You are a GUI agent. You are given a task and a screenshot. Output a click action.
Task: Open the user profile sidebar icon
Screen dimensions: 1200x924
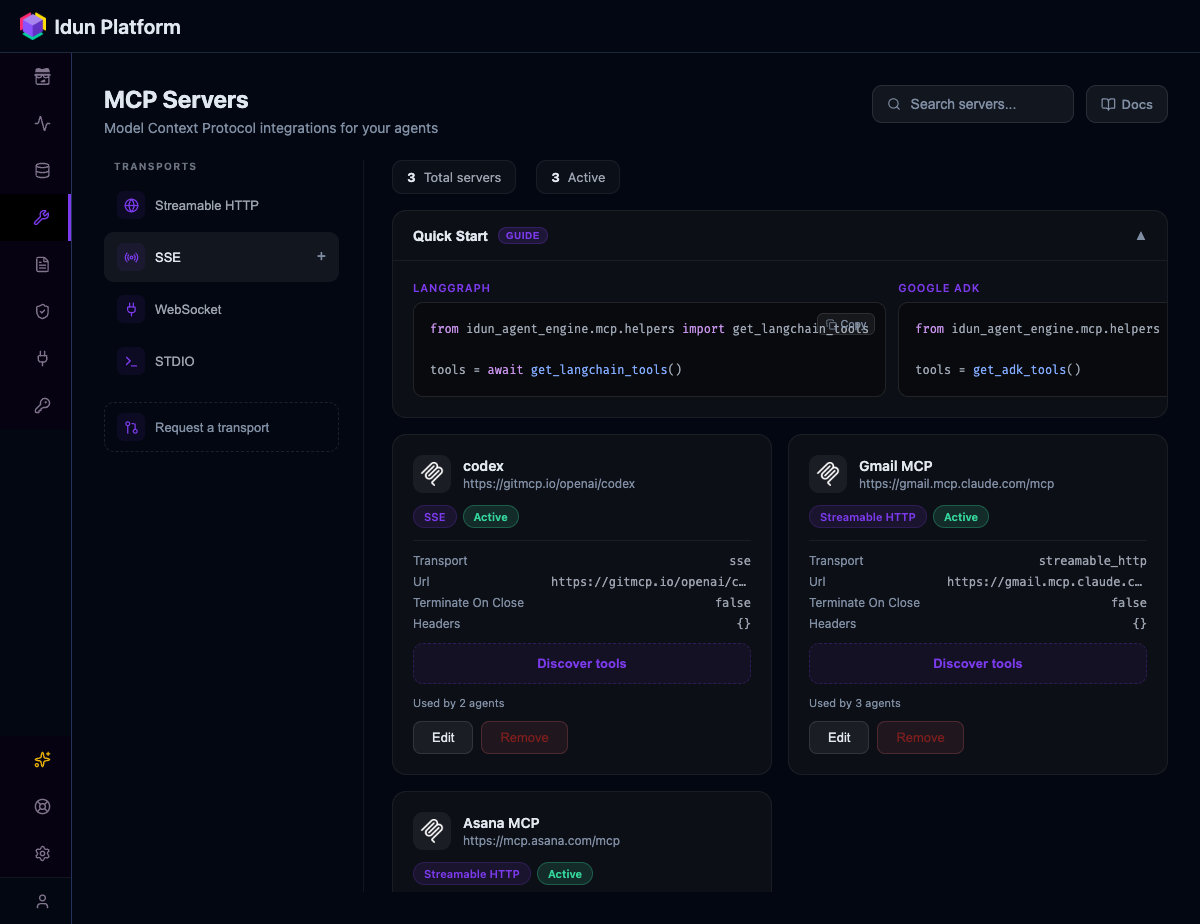[42, 901]
